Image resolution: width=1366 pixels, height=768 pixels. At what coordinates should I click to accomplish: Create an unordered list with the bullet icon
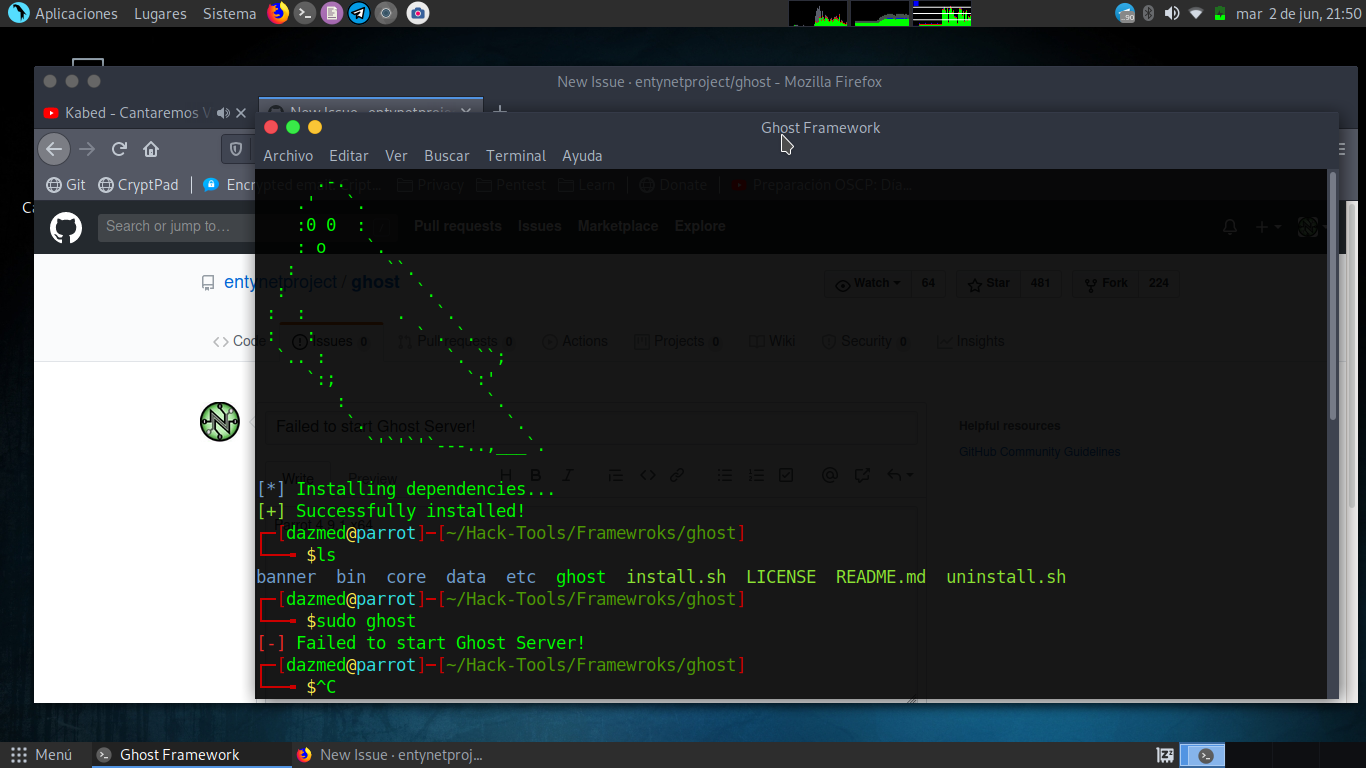click(725, 474)
